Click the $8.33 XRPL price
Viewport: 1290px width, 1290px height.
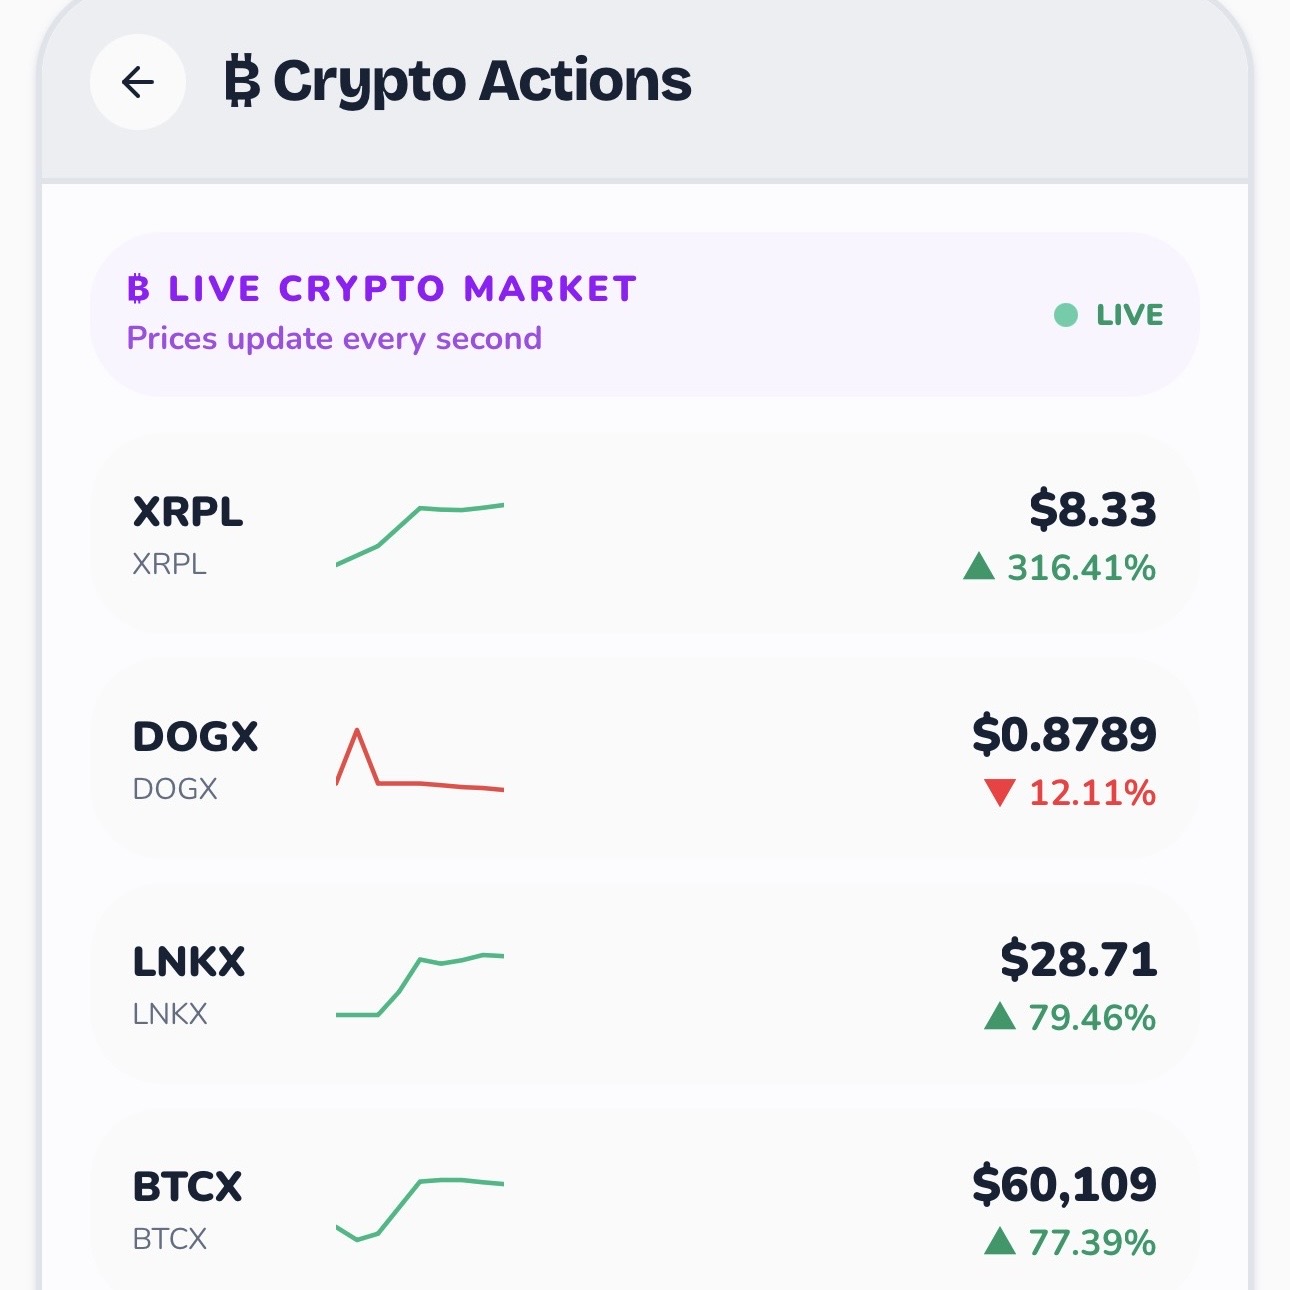[1093, 510]
